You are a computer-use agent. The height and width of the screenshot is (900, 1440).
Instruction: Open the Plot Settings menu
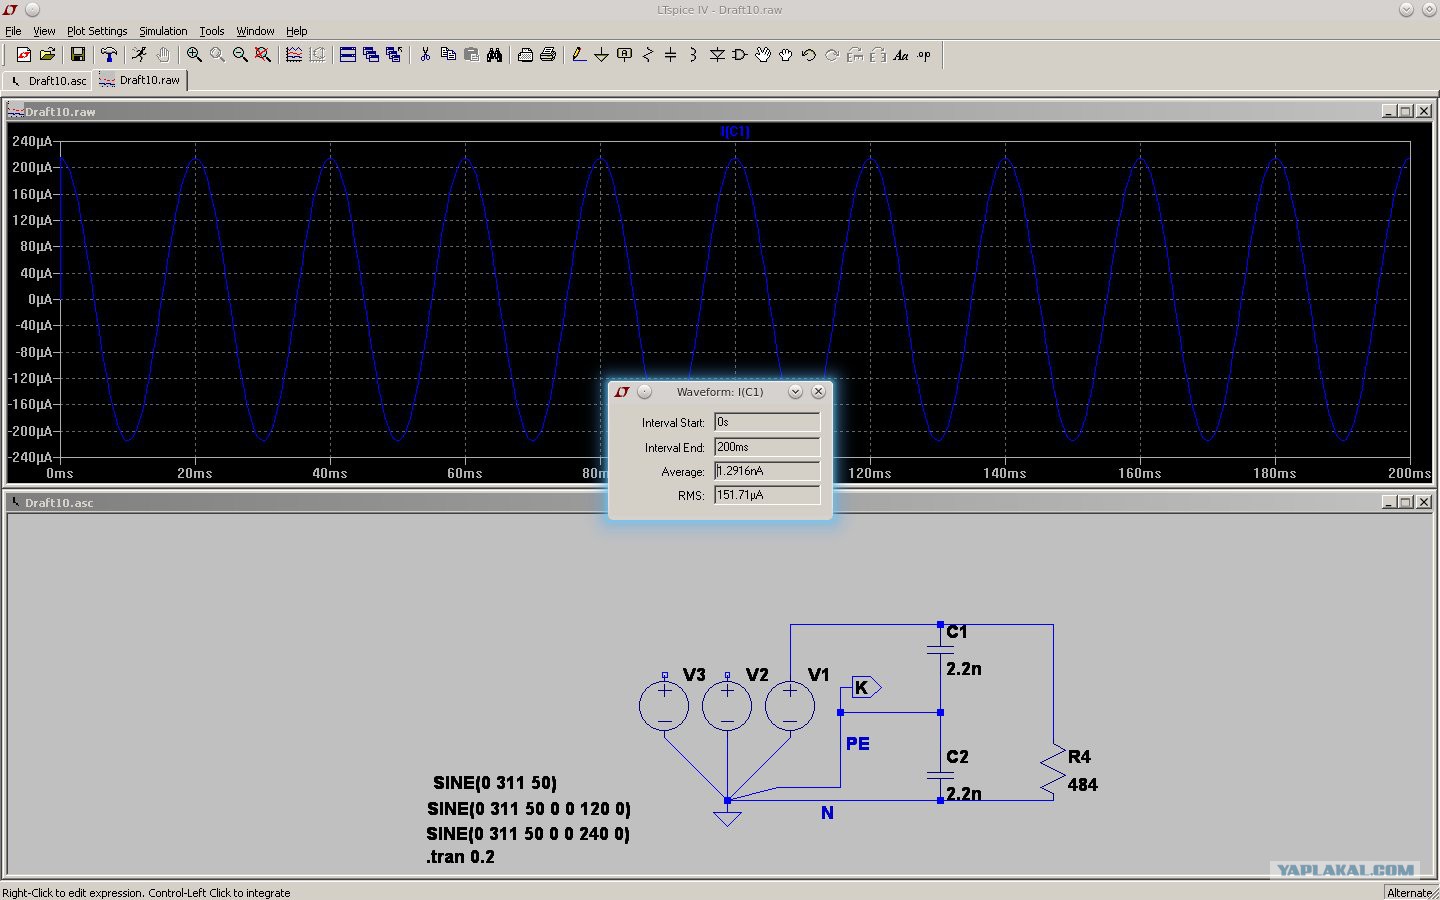click(x=97, y=31)
